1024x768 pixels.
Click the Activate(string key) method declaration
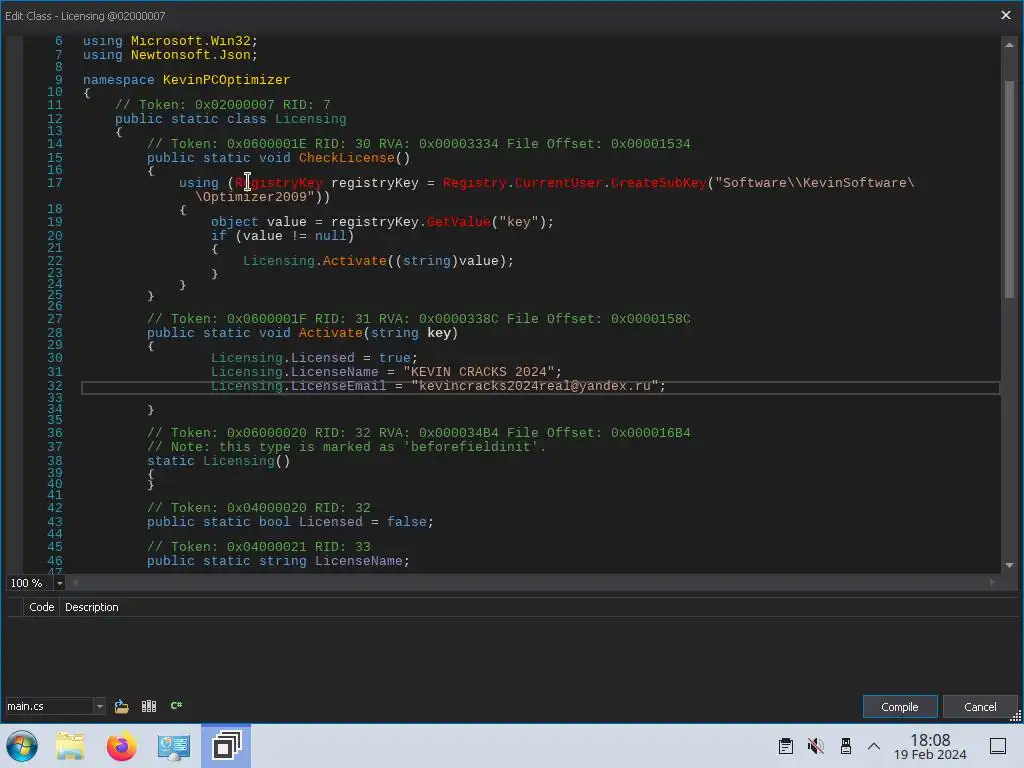click(x=302, y=333)
